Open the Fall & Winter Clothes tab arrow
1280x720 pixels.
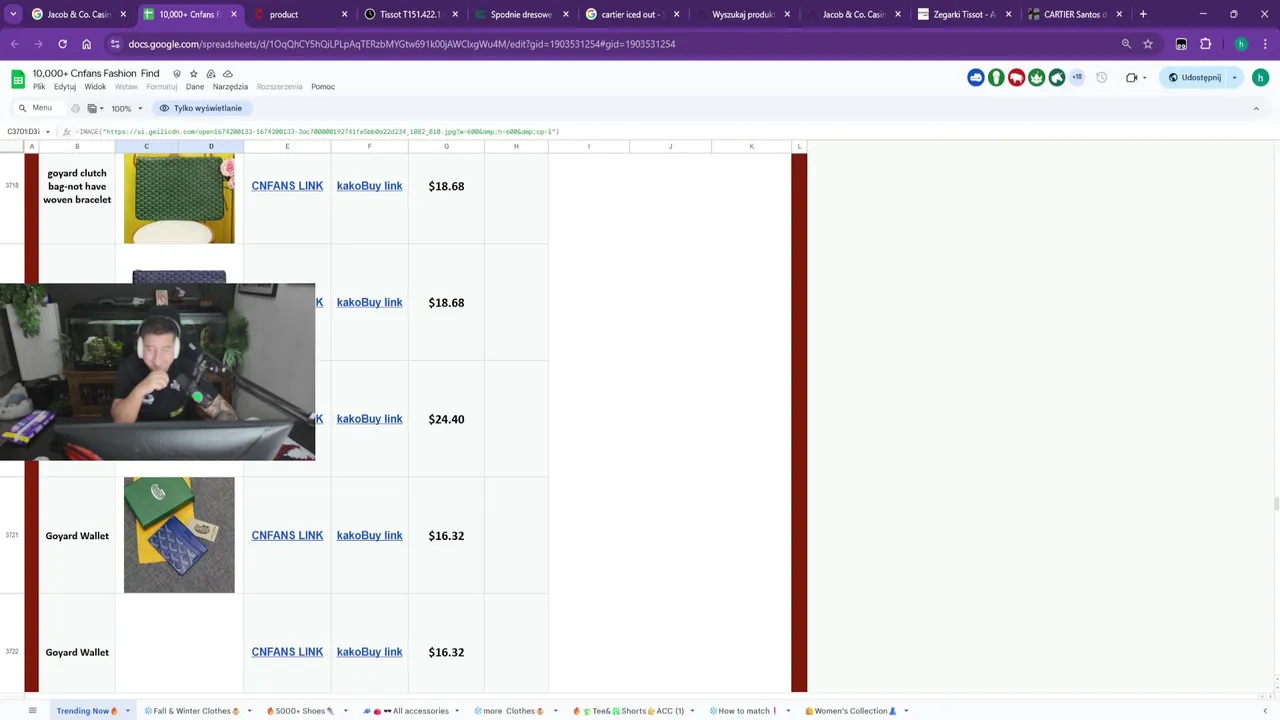click(x=249, y=711)
